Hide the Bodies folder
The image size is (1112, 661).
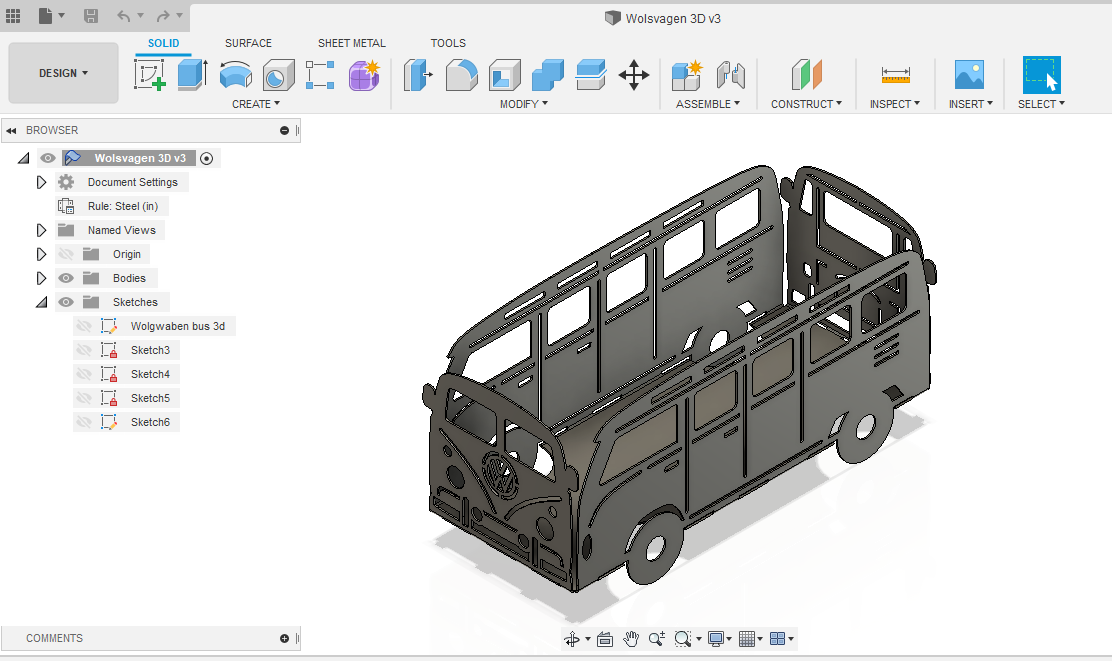click(x=66, y=278)
